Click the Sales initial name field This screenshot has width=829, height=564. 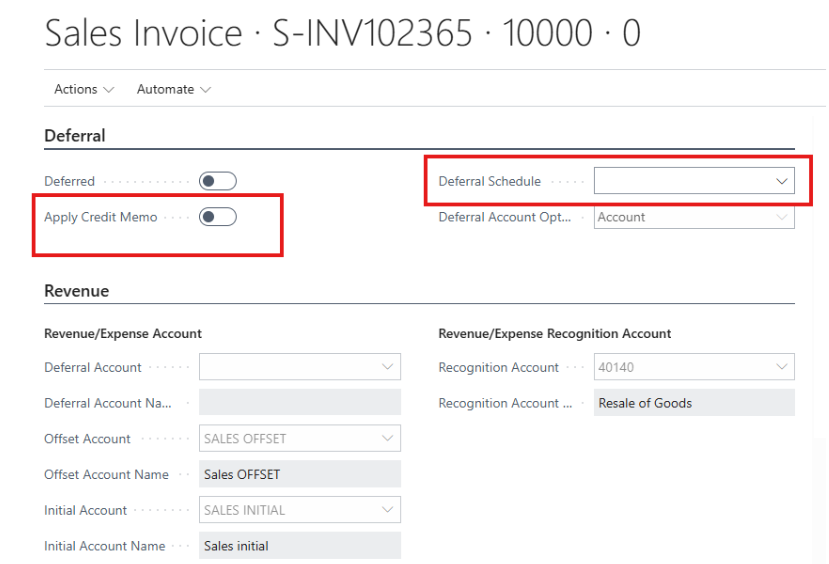[x=300, y=545]
